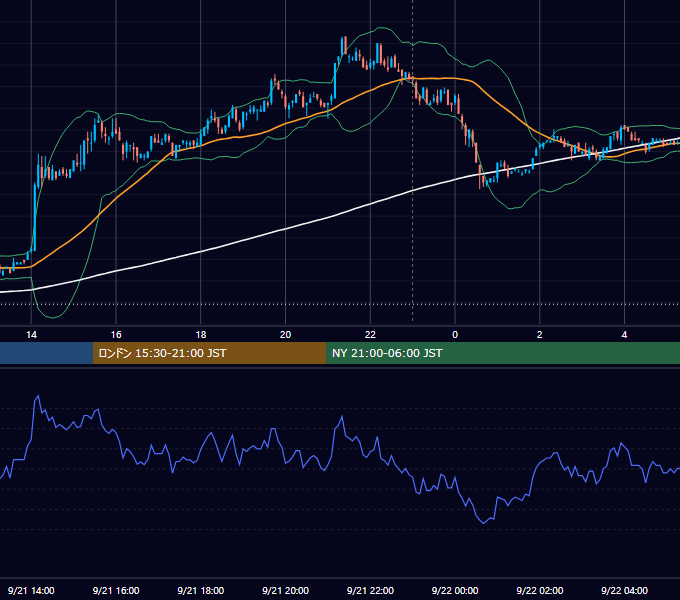
Task: Click the 9/22 02:00 time label
Action: point(540,590)
